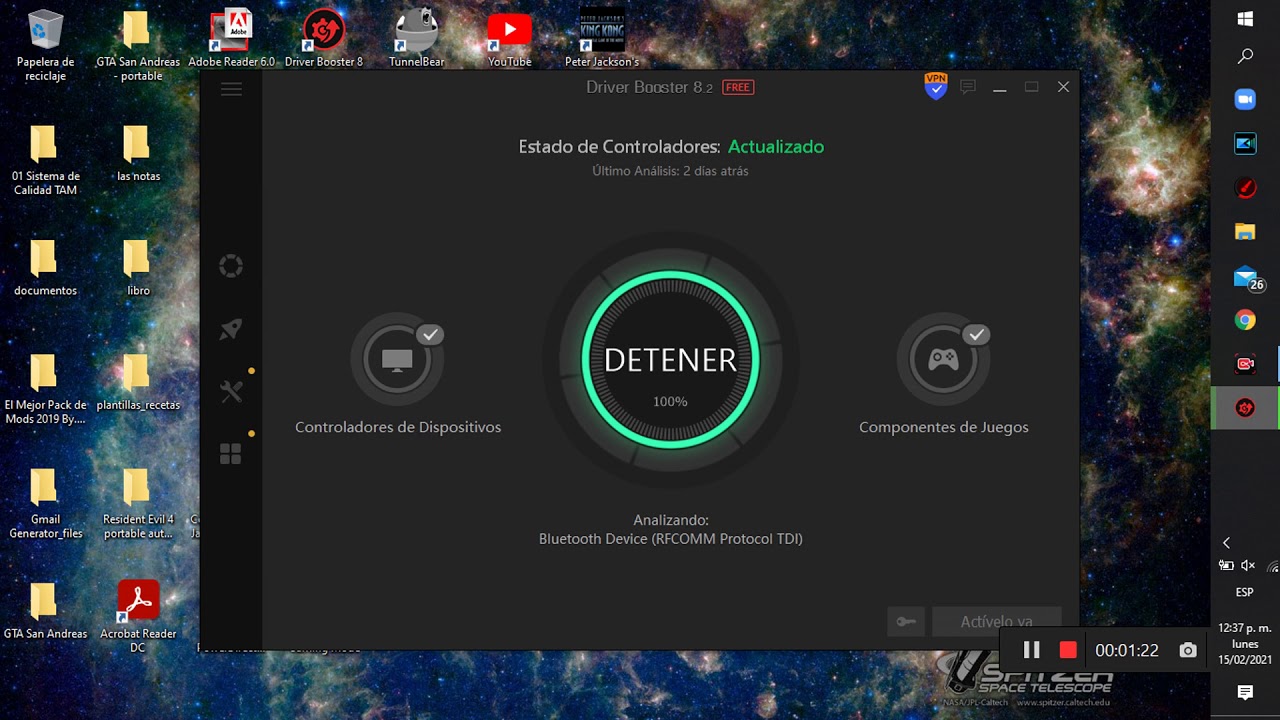Select the Adobe Reader 6.0 desktop shortcut
The image size is (1280, 720).
pyautogui.click(x=231, y=40)
